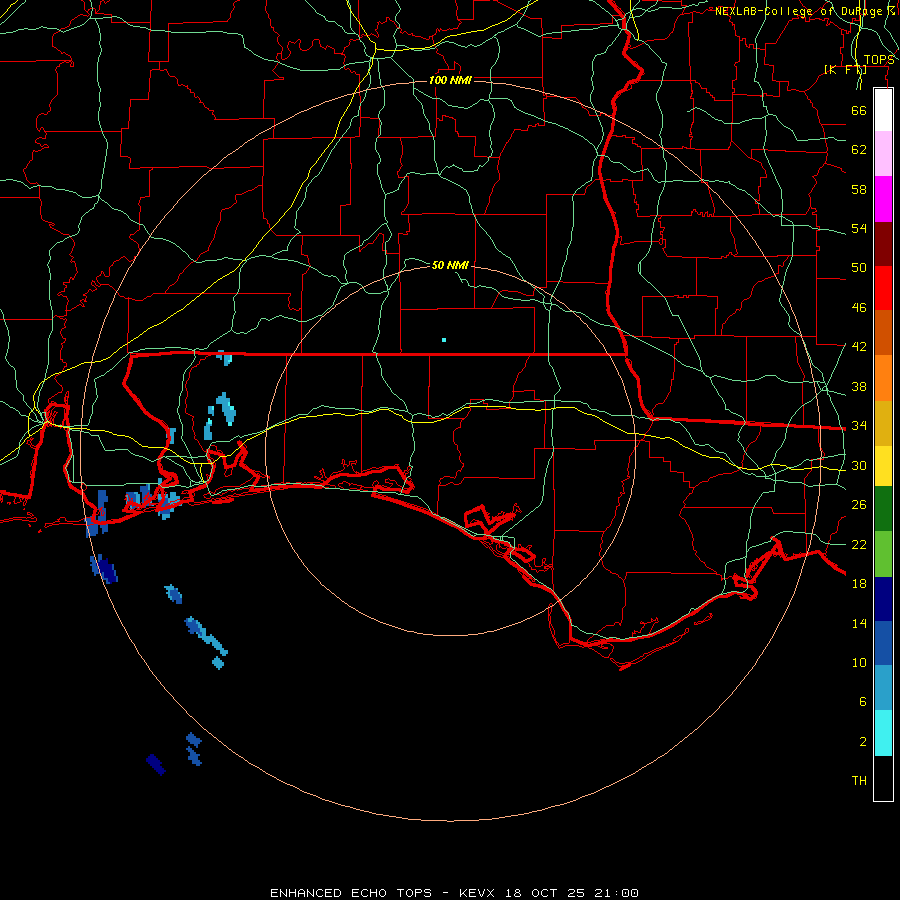
Task: Click the burnt orange legend band
Action: [883, 333]
